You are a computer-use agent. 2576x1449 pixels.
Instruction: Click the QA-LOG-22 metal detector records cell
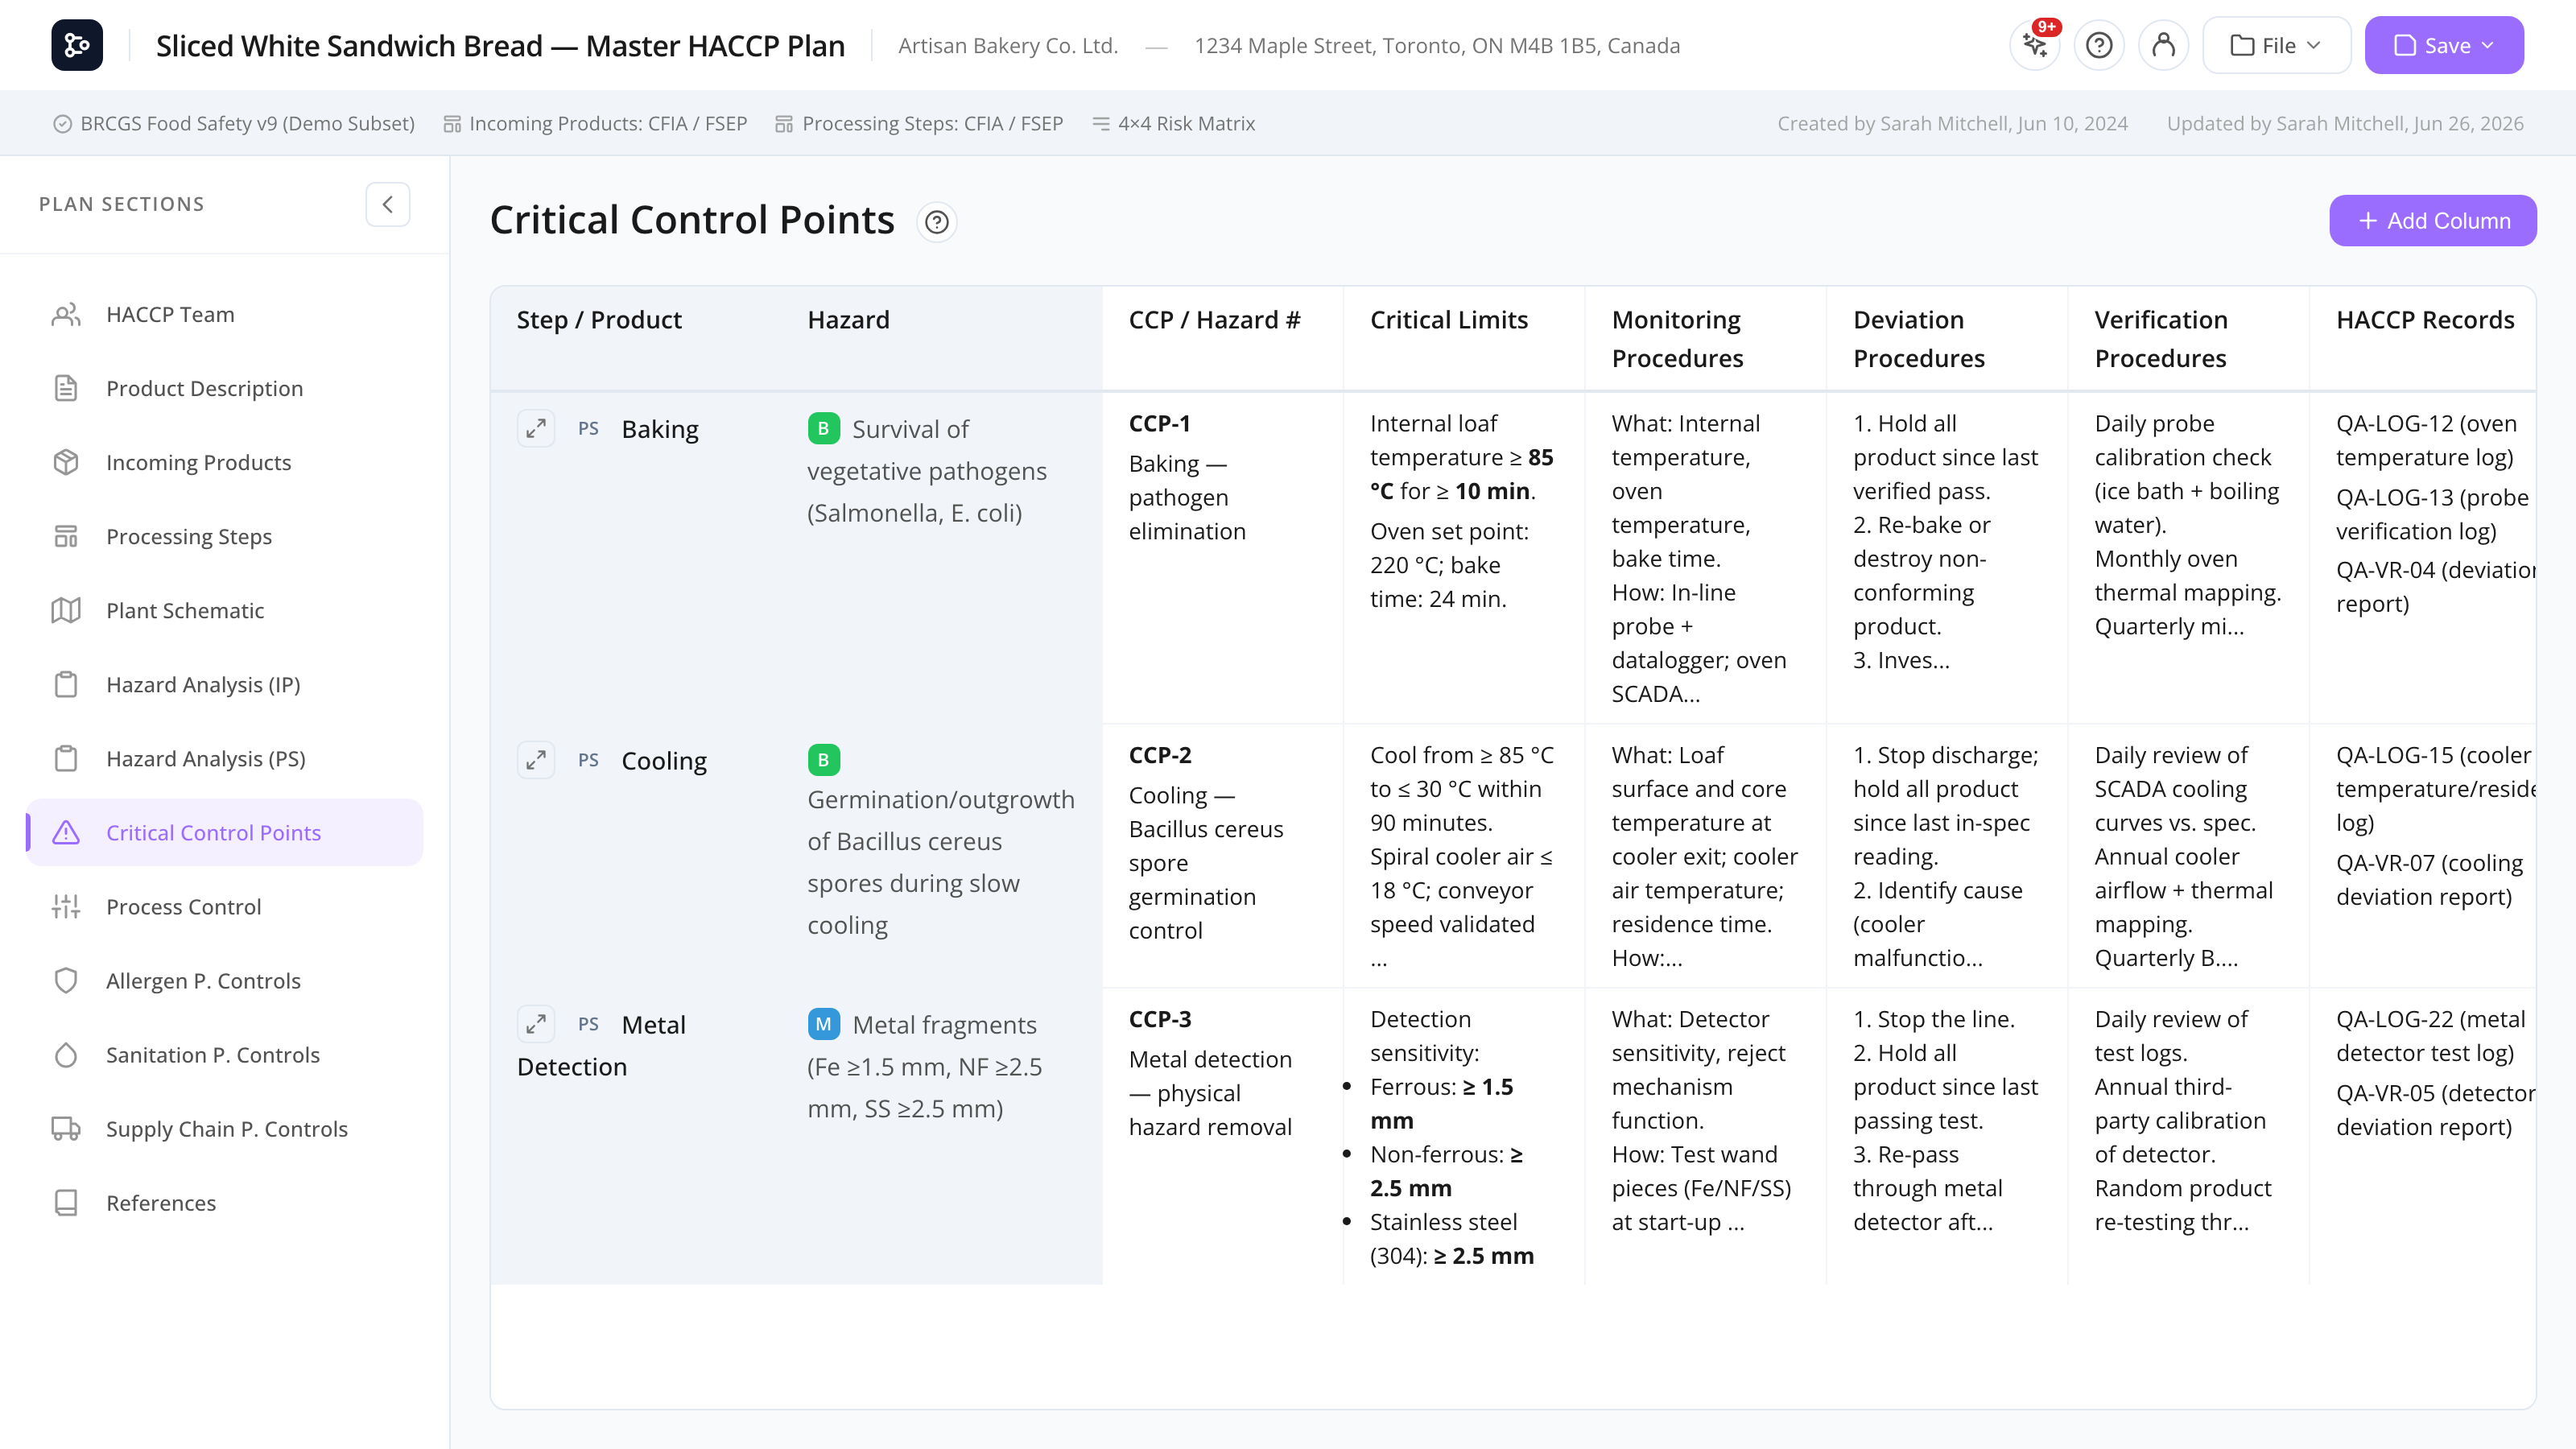2423,1136
